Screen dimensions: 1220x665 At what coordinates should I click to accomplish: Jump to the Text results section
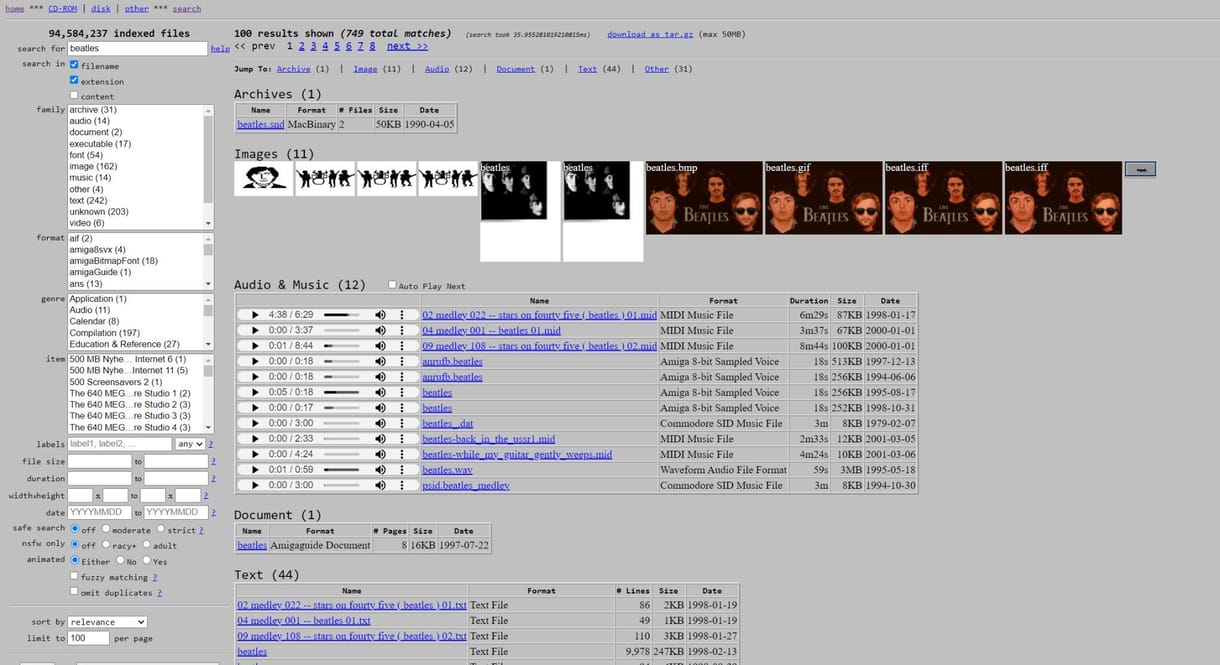tap(587, 69)
